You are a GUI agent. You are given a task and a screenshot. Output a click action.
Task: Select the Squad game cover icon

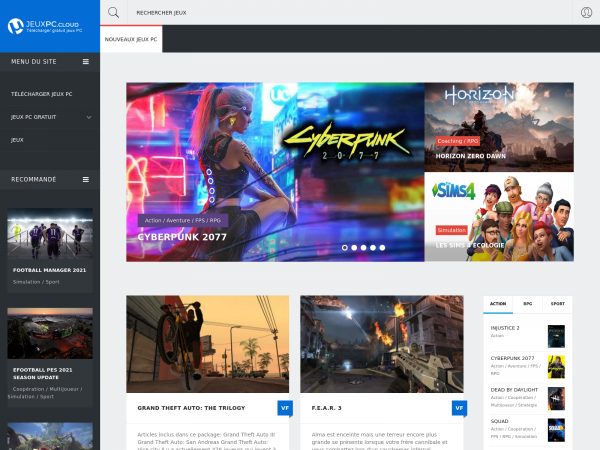coord(556,430)
